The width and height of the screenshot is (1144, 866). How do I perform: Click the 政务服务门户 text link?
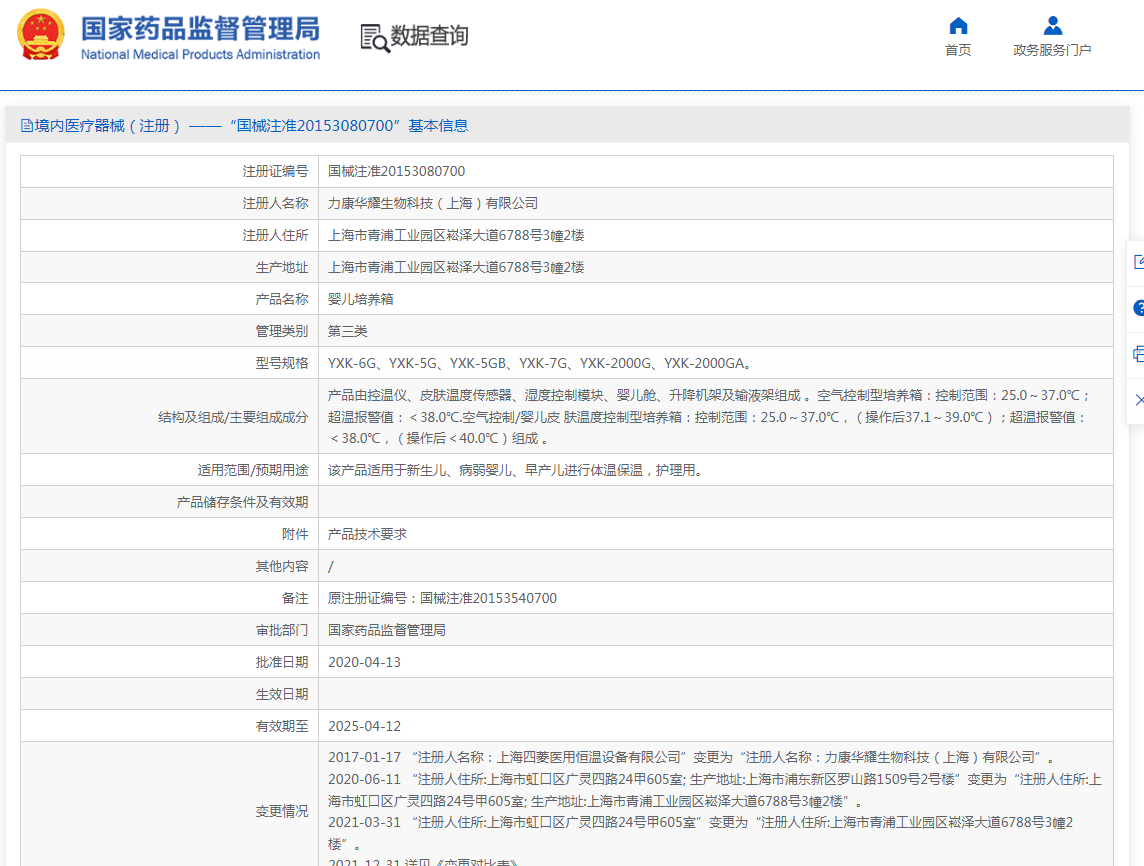(1052, 50)
